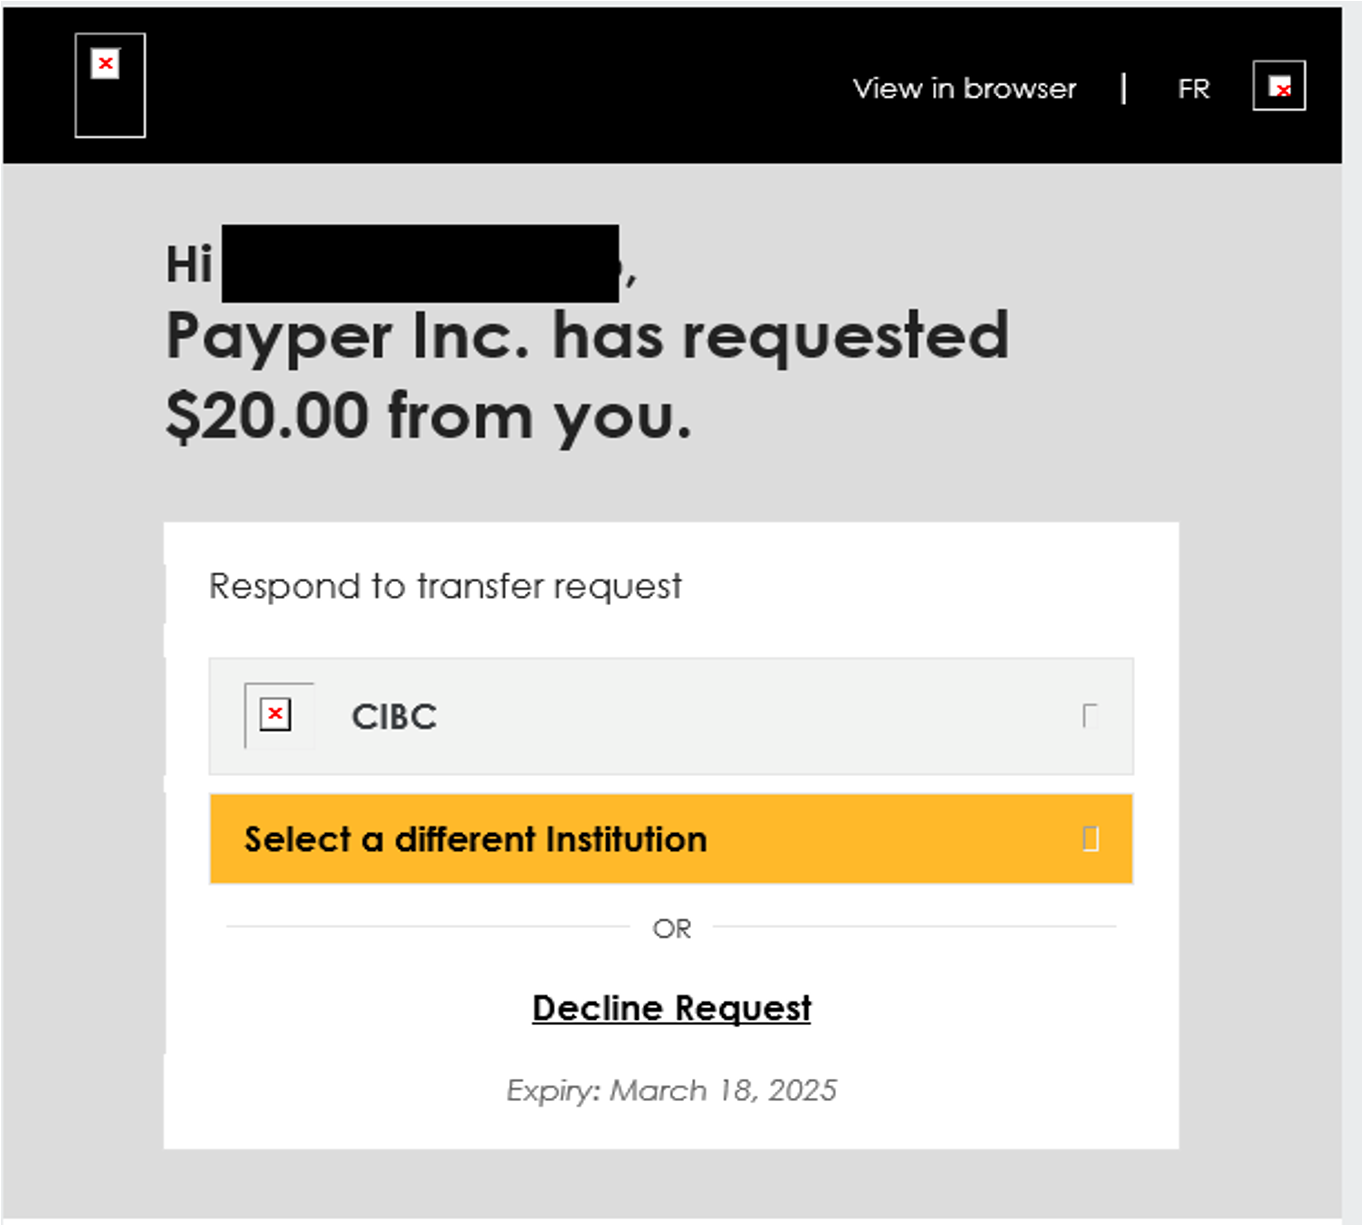This screenshot has width=1362, height=1226.
Task: Click the vertical separator before FR
Action: pos(1124,88)
